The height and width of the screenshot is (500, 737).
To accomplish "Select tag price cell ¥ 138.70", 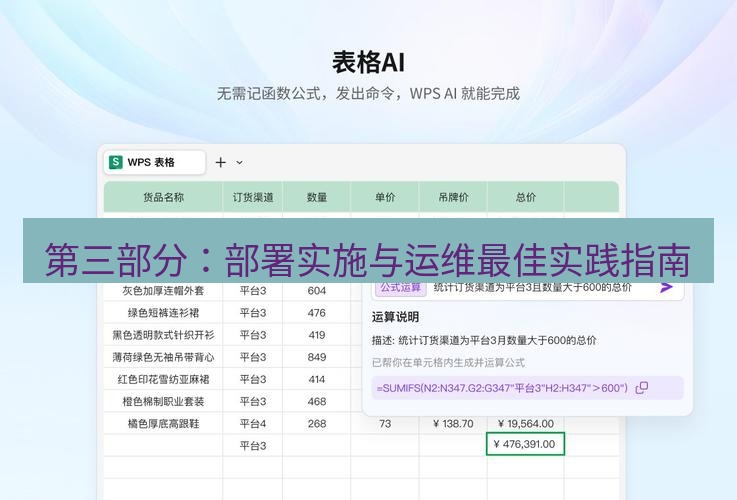I will click(x=453, y=424).
